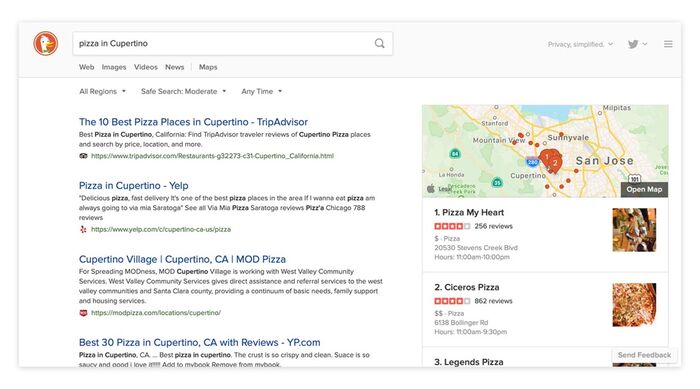This screenshot has width=700, height=389.
Task: Click the TripAdvisor owl favicon
Action: (83, 156)
